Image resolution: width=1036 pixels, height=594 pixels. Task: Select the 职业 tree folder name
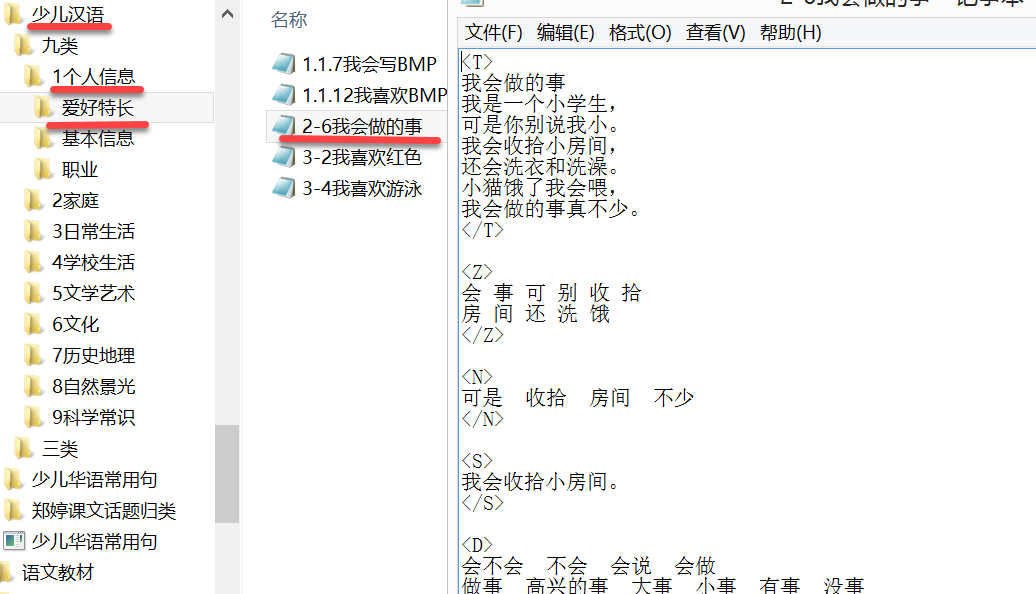coord(80,169)
